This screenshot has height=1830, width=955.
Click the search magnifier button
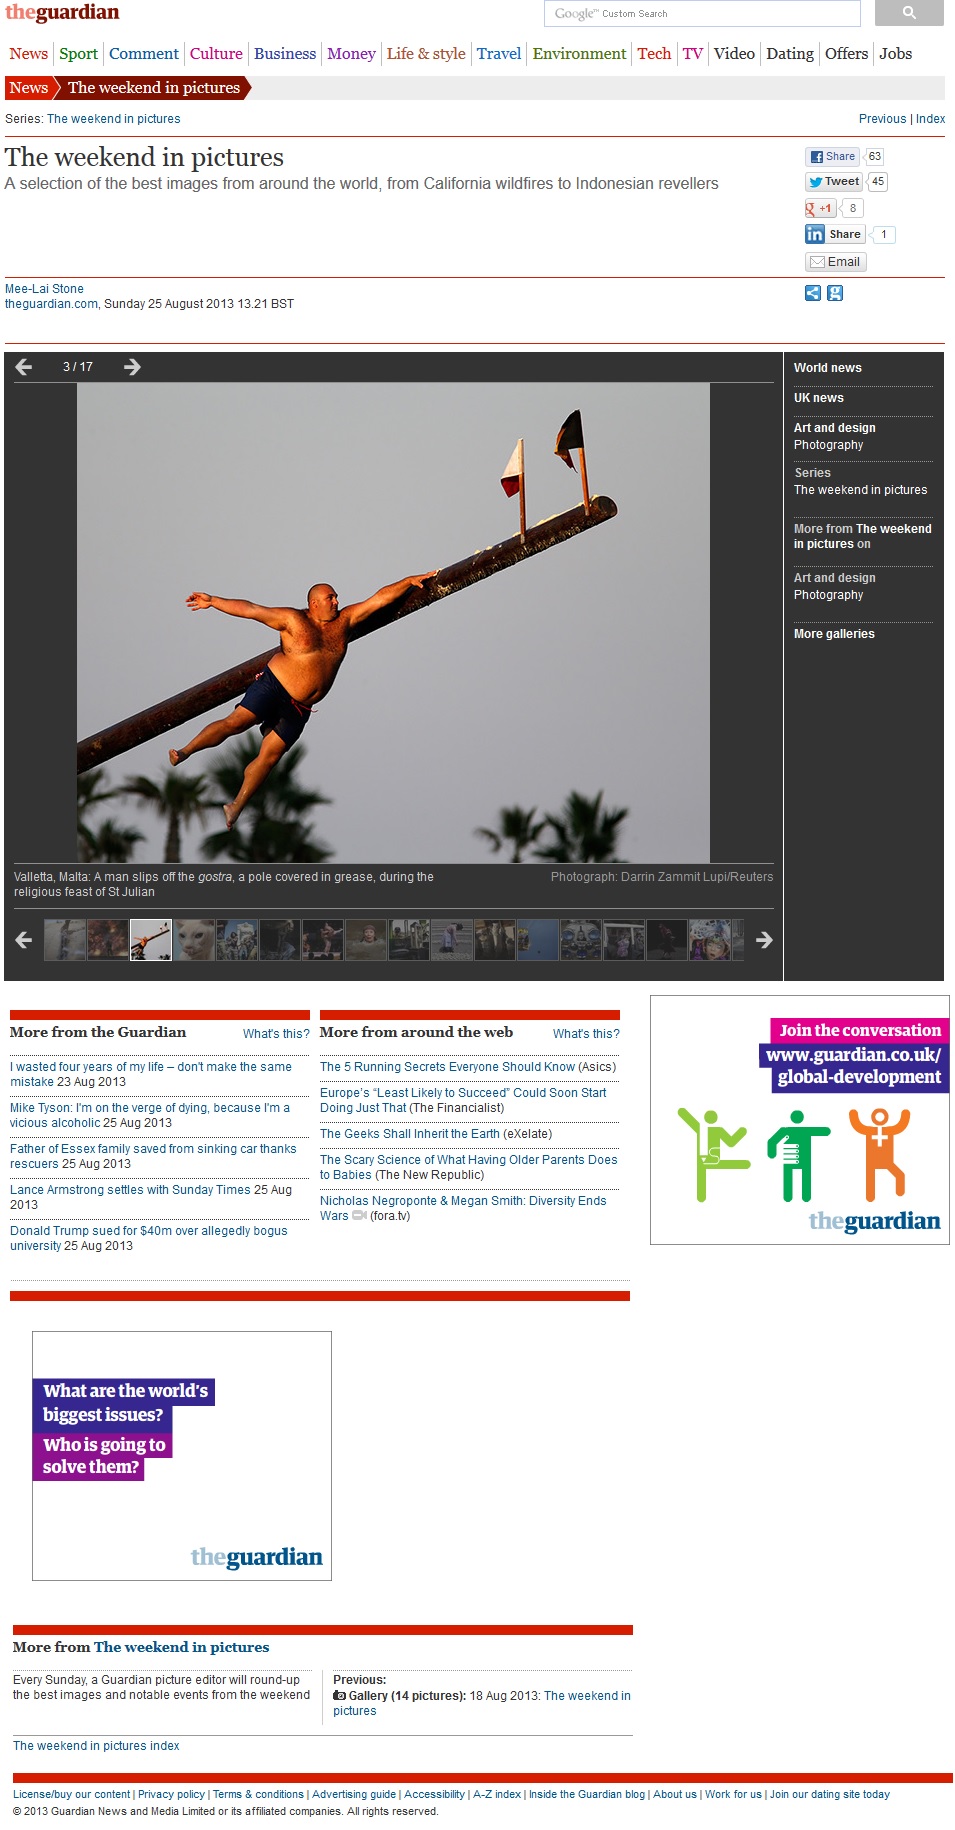coord(908,13)
